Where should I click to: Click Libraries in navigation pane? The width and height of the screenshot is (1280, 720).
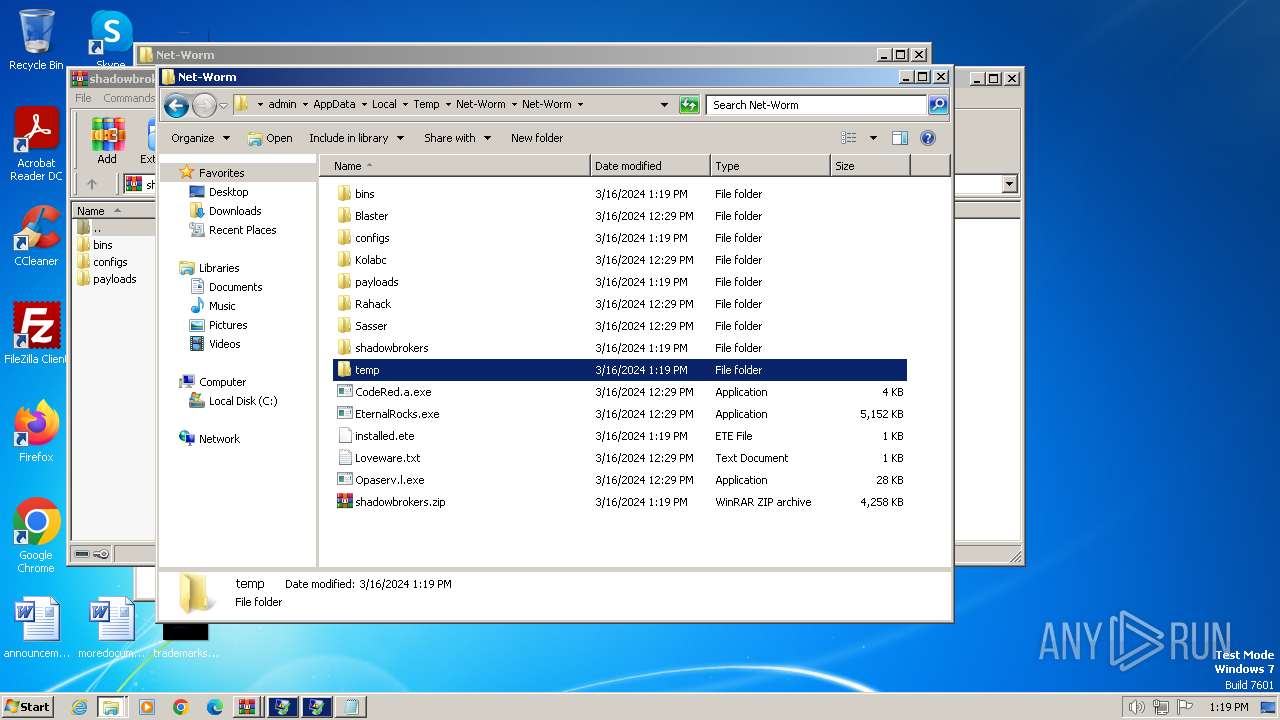click(x=219, y=268)
